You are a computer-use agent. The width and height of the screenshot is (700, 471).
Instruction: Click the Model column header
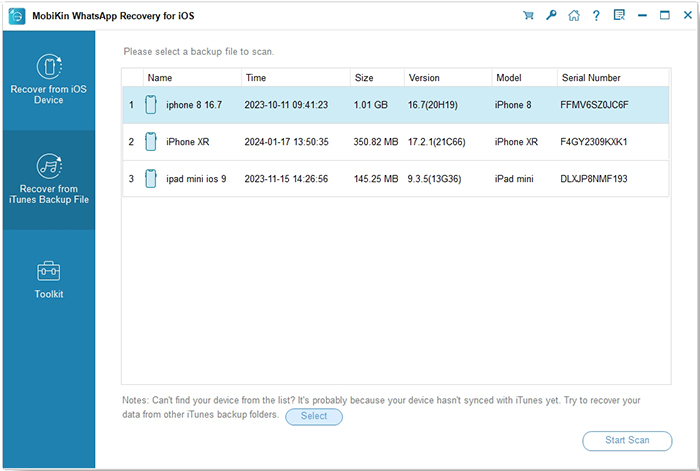524,78
